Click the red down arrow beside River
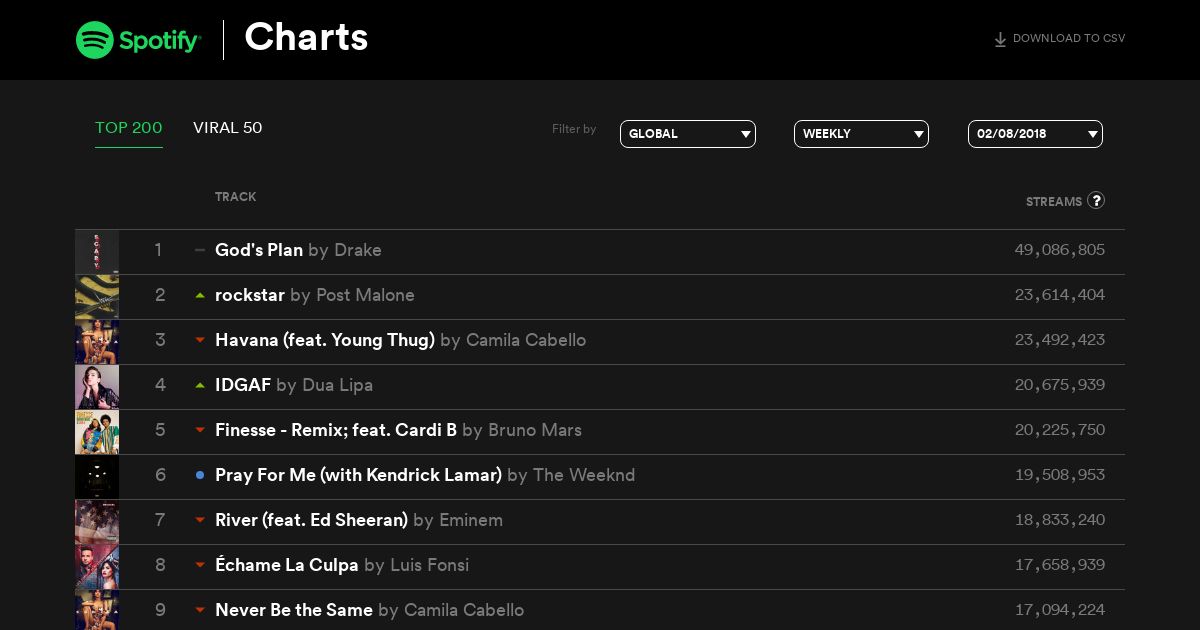This screenshot has width=1200, height=630. 200,520
